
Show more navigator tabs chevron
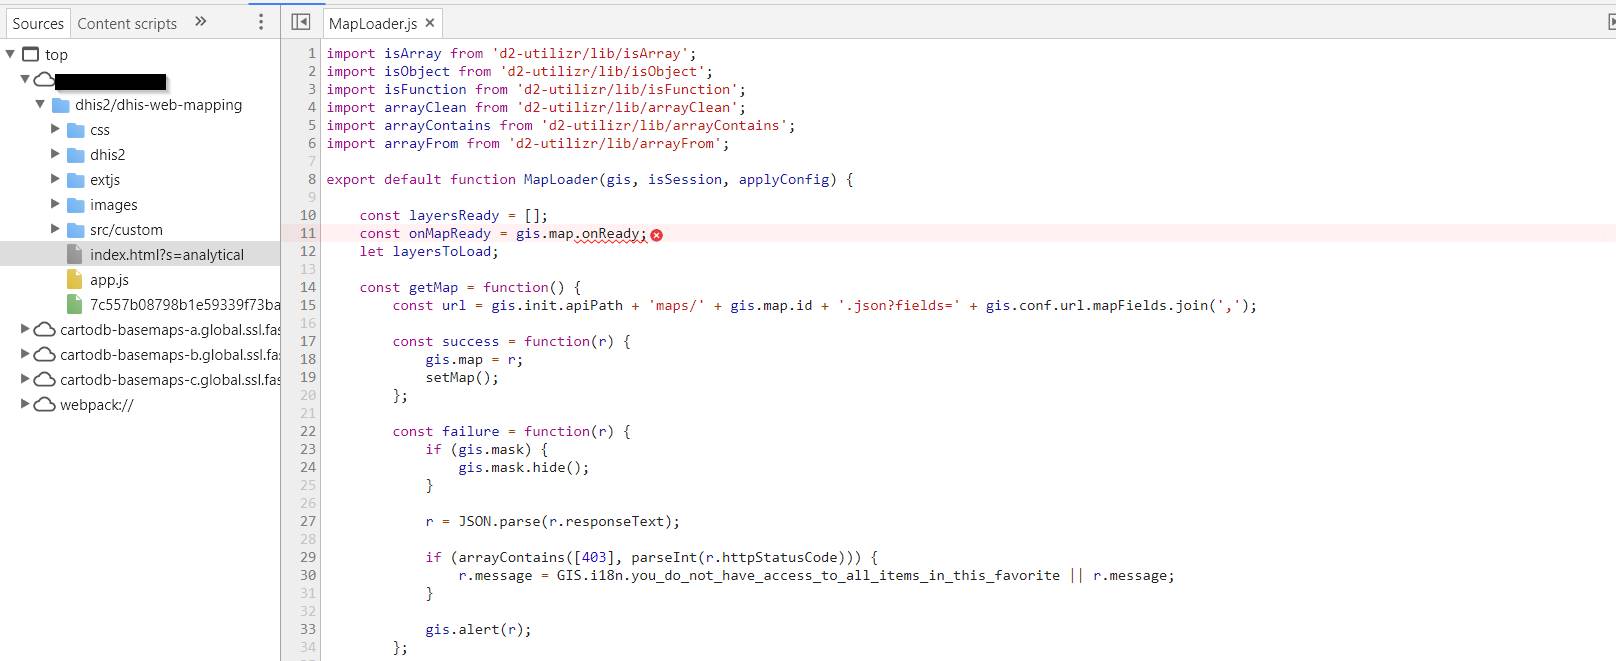[x=200, y=21]
